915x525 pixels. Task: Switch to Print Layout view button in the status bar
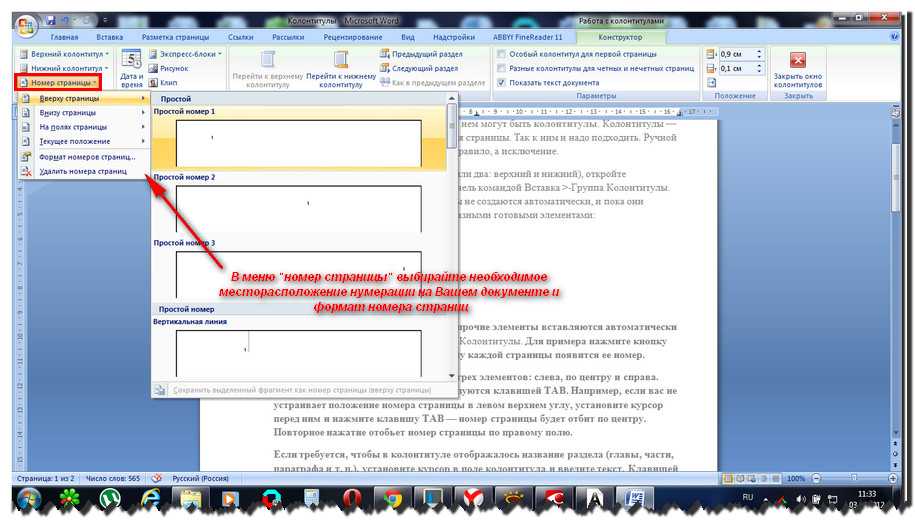point(728,478)
